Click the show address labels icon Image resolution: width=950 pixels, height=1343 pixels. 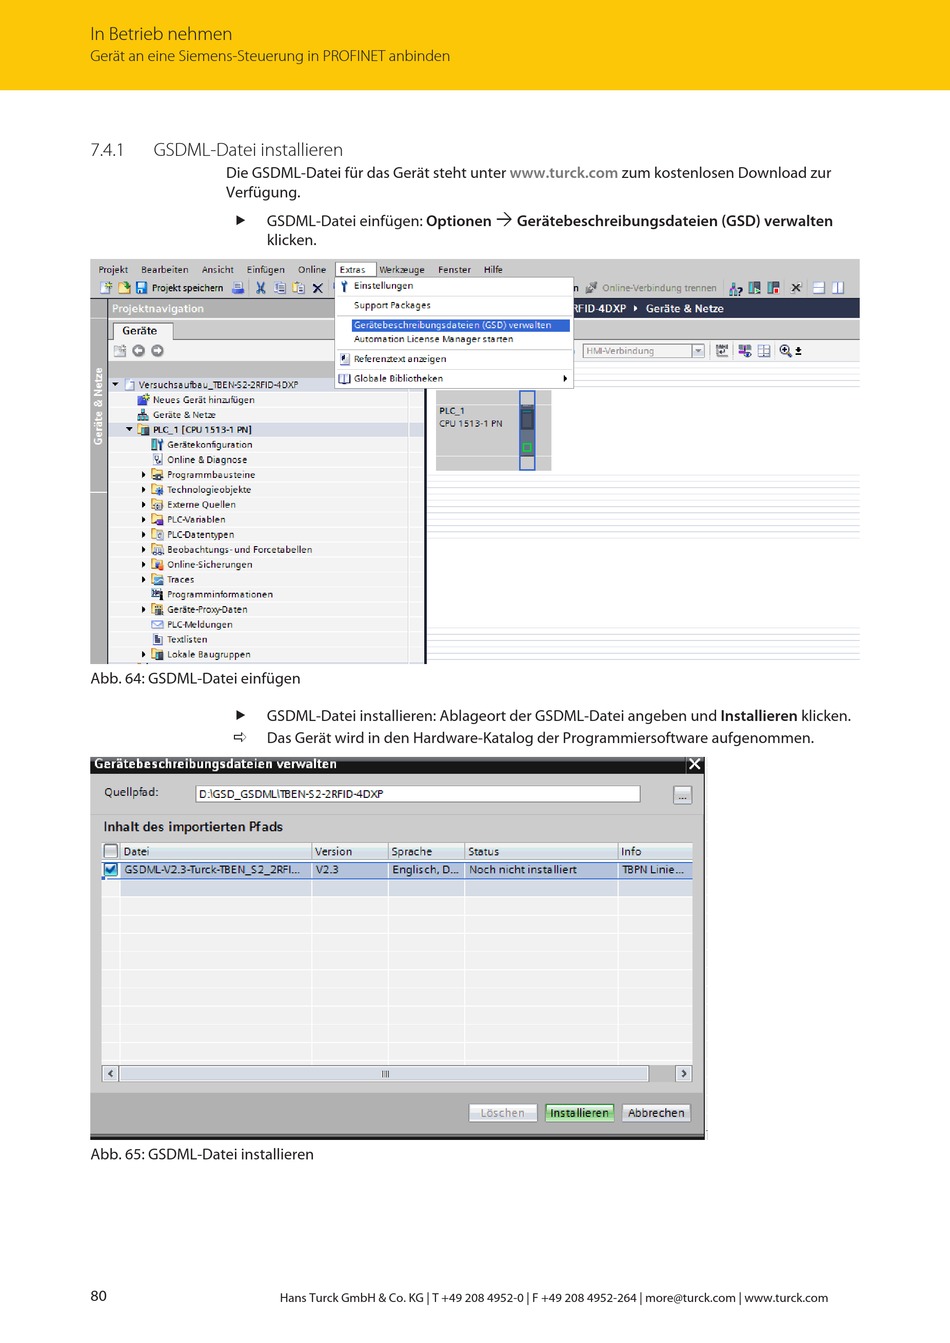[745, 351]
